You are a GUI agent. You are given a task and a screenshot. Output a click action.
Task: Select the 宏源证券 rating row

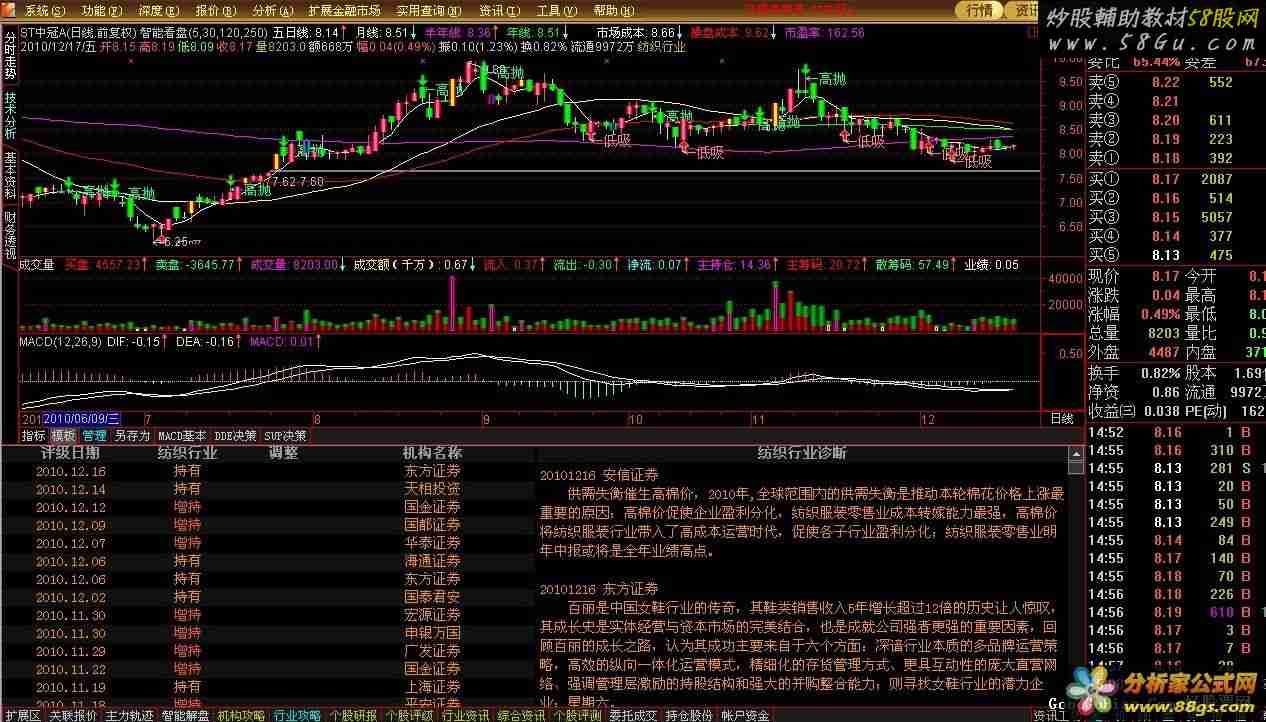point(270,615)
